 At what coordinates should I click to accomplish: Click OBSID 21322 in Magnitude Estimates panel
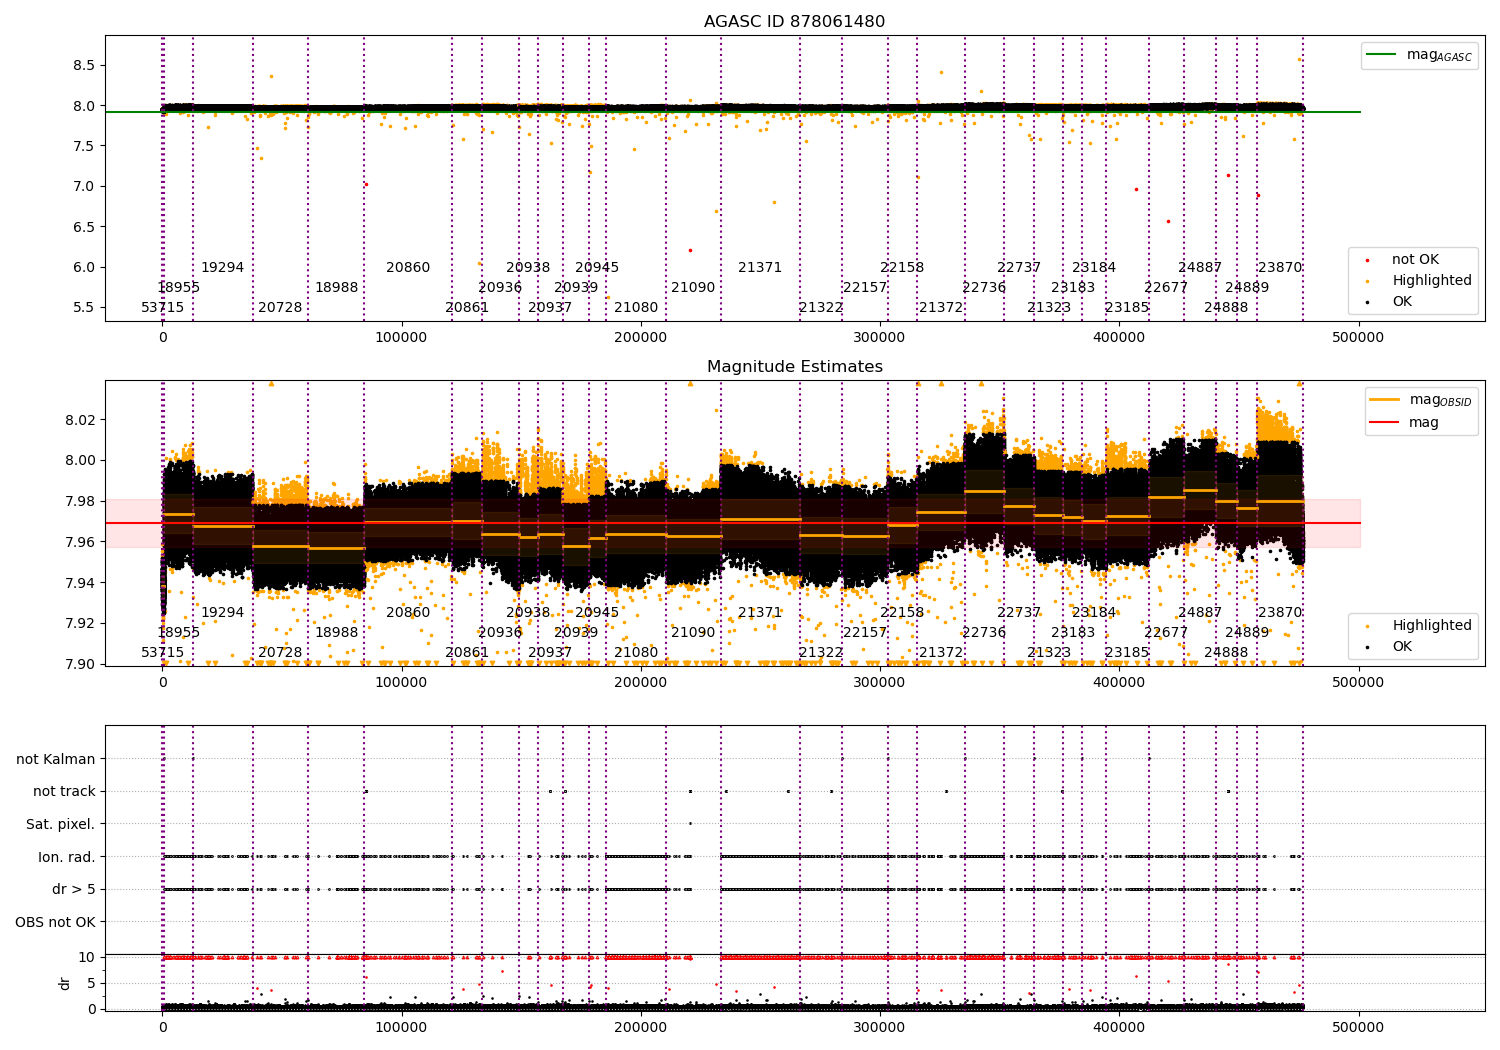click(x=821, y=653)
